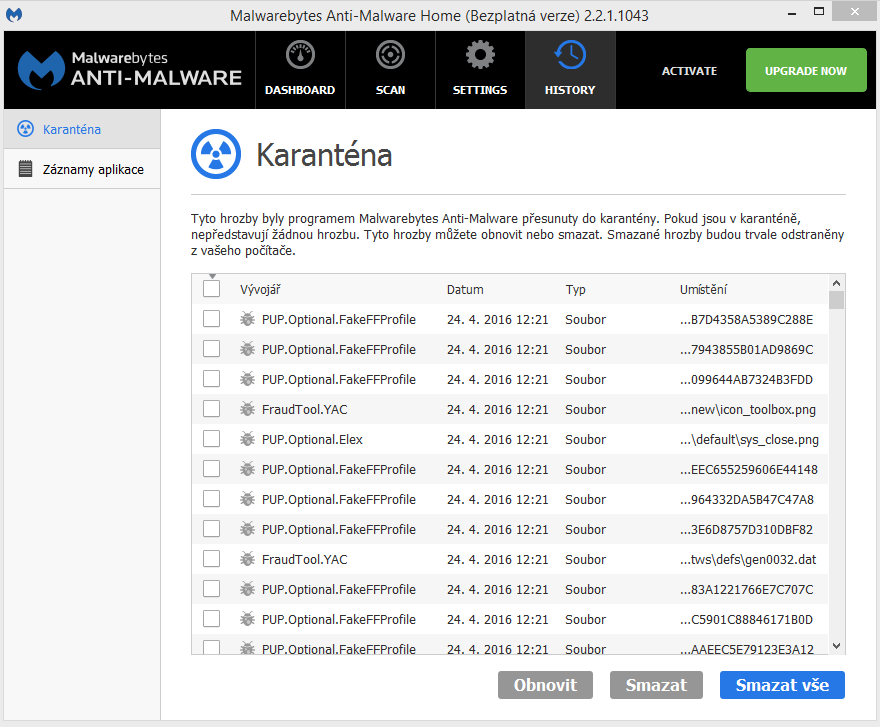The image size is (880, 727).
Task: Click the gray Smazat button
Action: coord(656,685)
